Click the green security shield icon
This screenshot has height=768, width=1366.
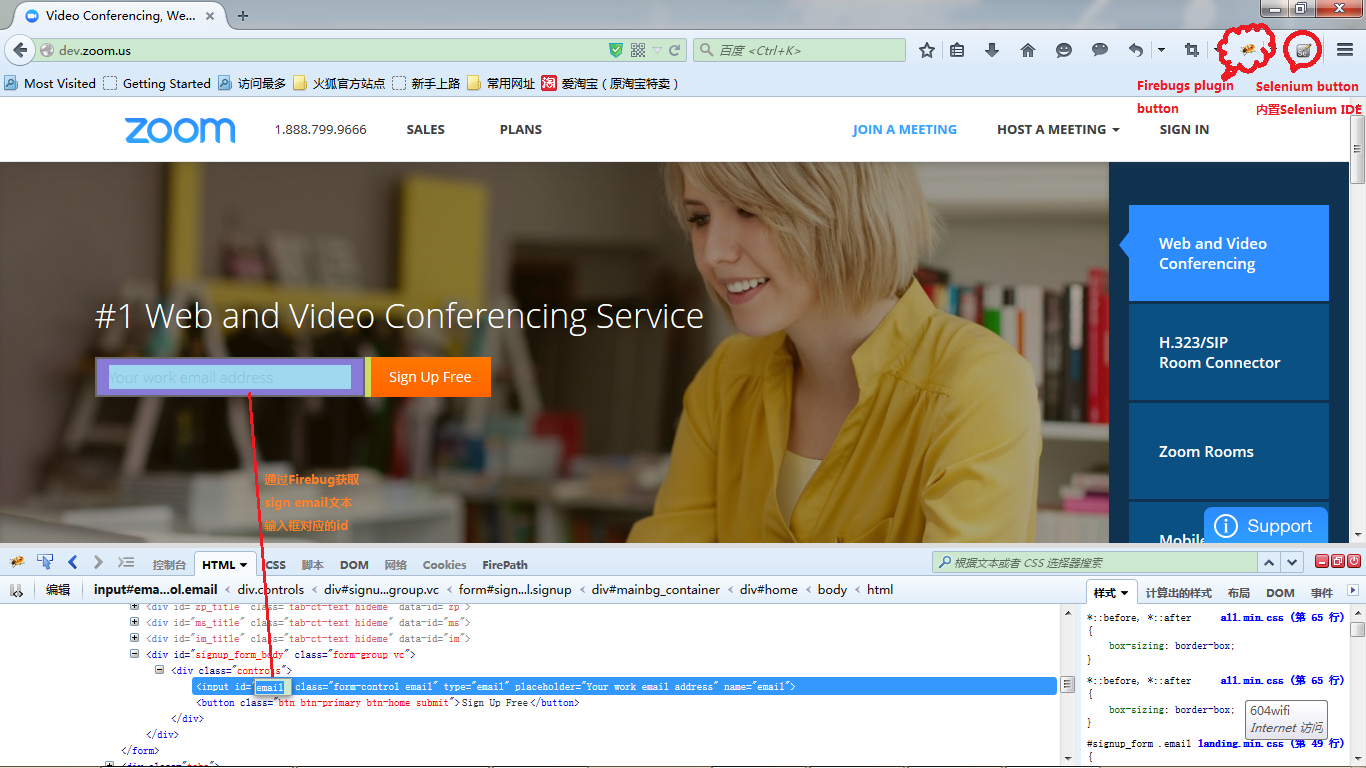pos(617,50)
